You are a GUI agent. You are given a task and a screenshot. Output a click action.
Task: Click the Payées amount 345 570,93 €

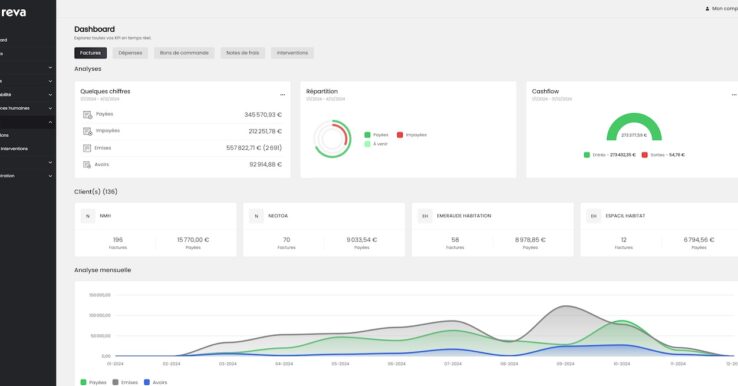point(263,115)
